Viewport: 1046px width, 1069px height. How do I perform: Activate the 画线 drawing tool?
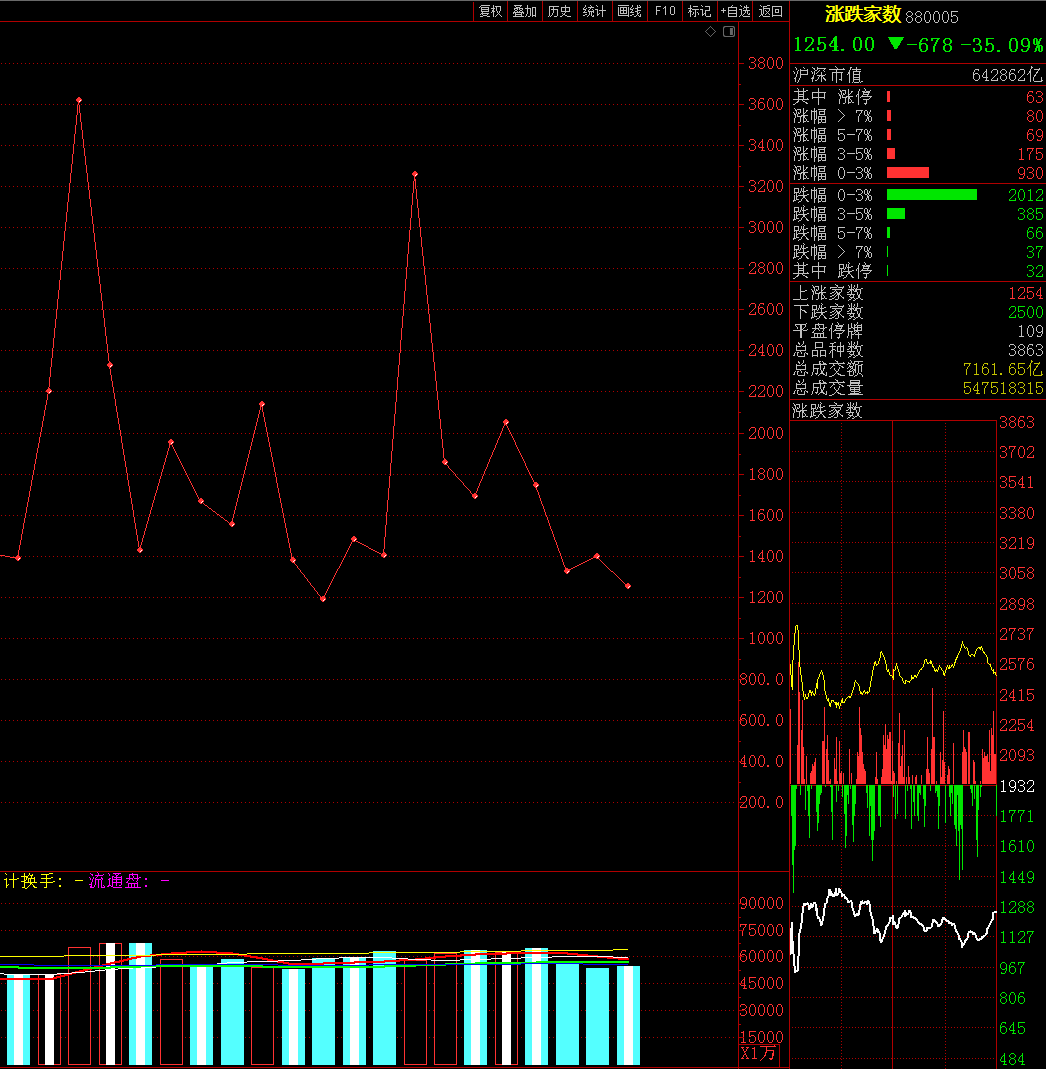click(x=629, y=11)
